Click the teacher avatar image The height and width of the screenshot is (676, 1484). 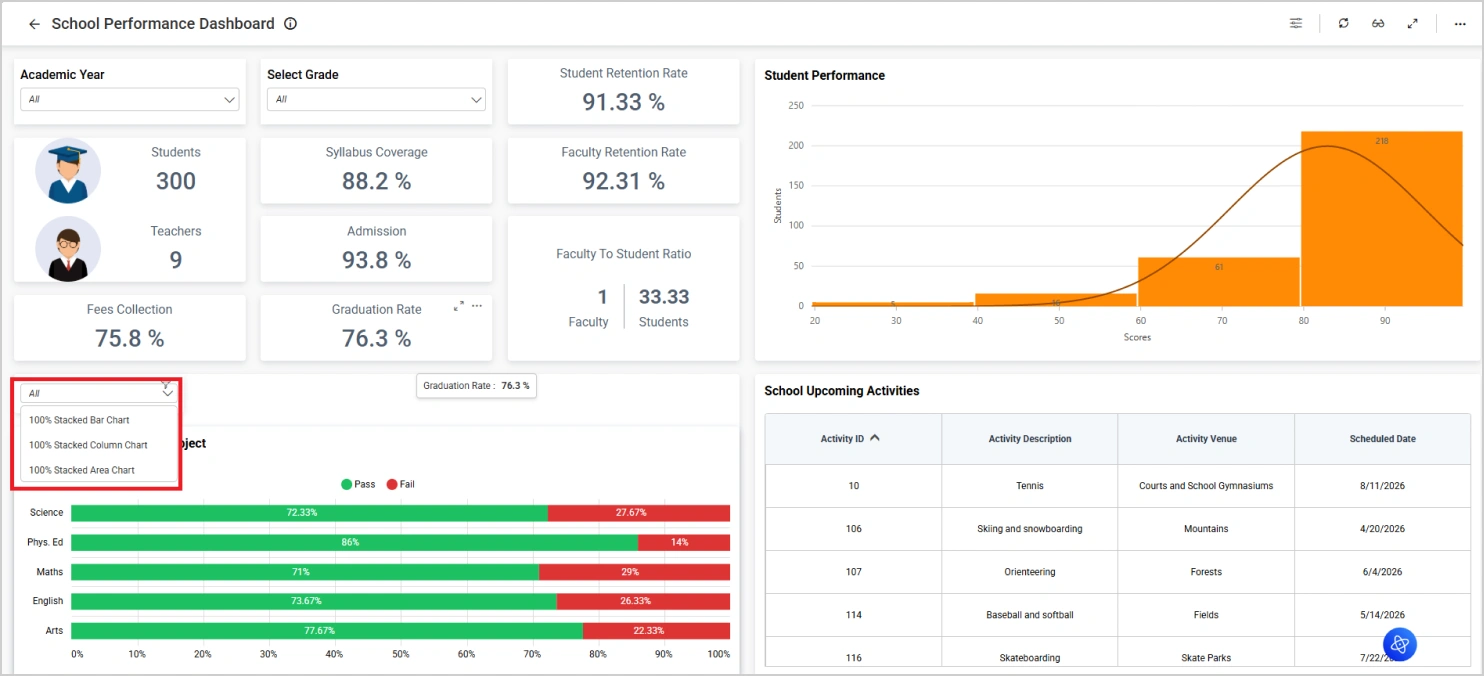(x=68, y=249)
